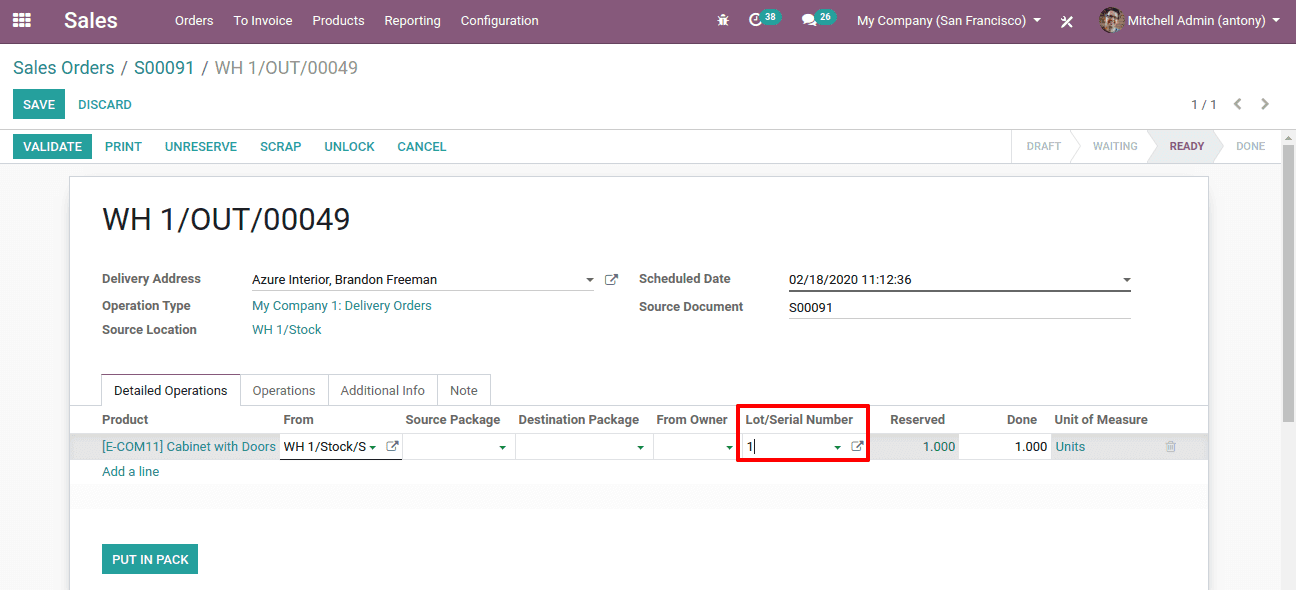1296x590 pixels.
Task: Open the Mitchell Admin user menu
Action: [x=1190, y=20]
